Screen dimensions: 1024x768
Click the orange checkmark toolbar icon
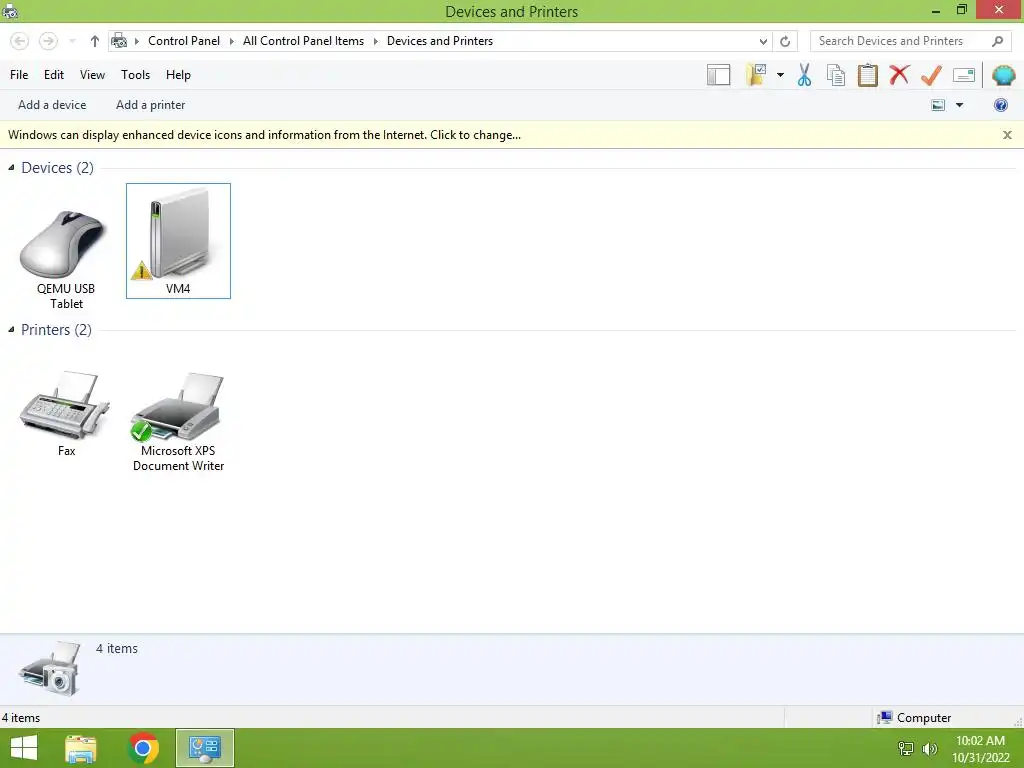931,75
